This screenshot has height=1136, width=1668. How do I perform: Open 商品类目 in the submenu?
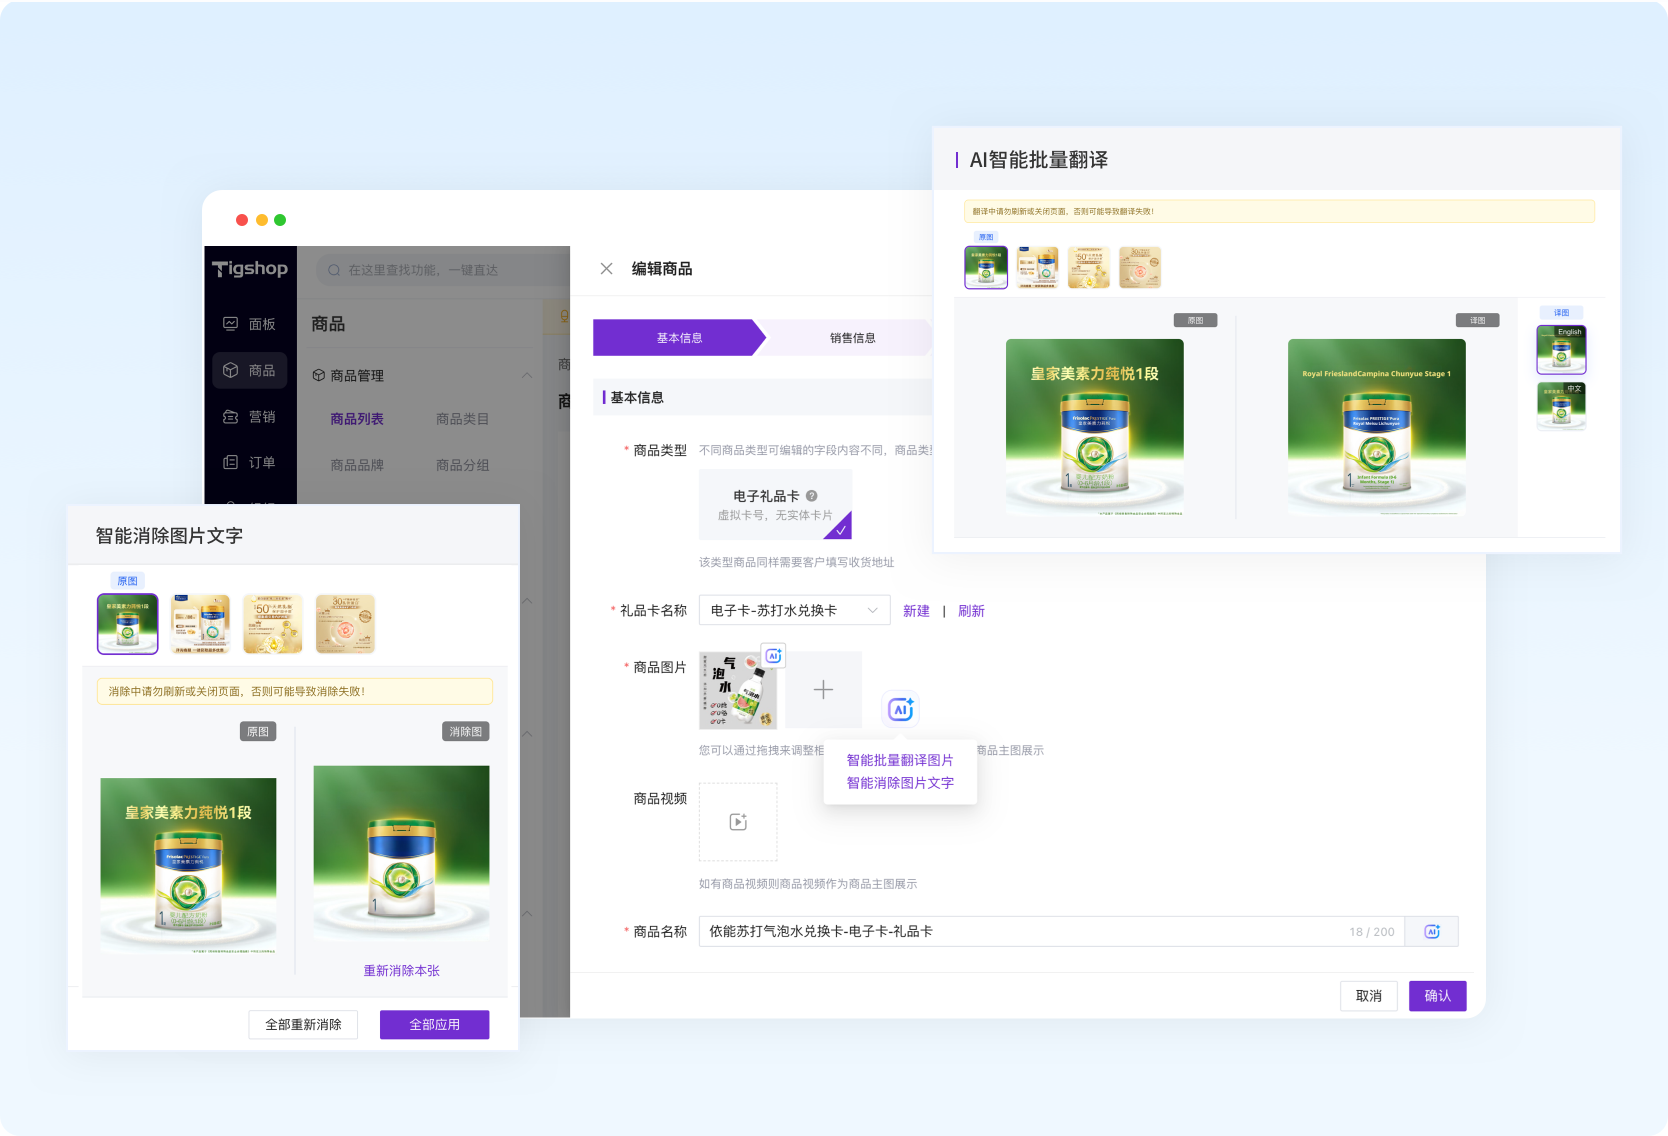(x=462, y=419)
